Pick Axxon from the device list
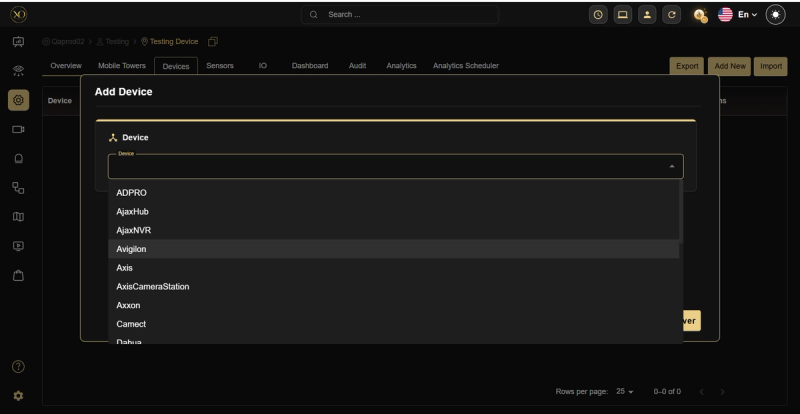Screen dimensions: 800x414 (x=393, y=305)
